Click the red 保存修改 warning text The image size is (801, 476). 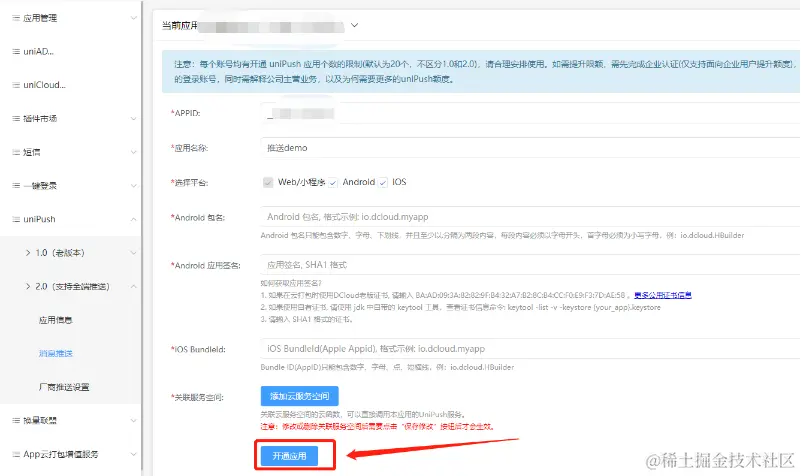click(378, 426)
